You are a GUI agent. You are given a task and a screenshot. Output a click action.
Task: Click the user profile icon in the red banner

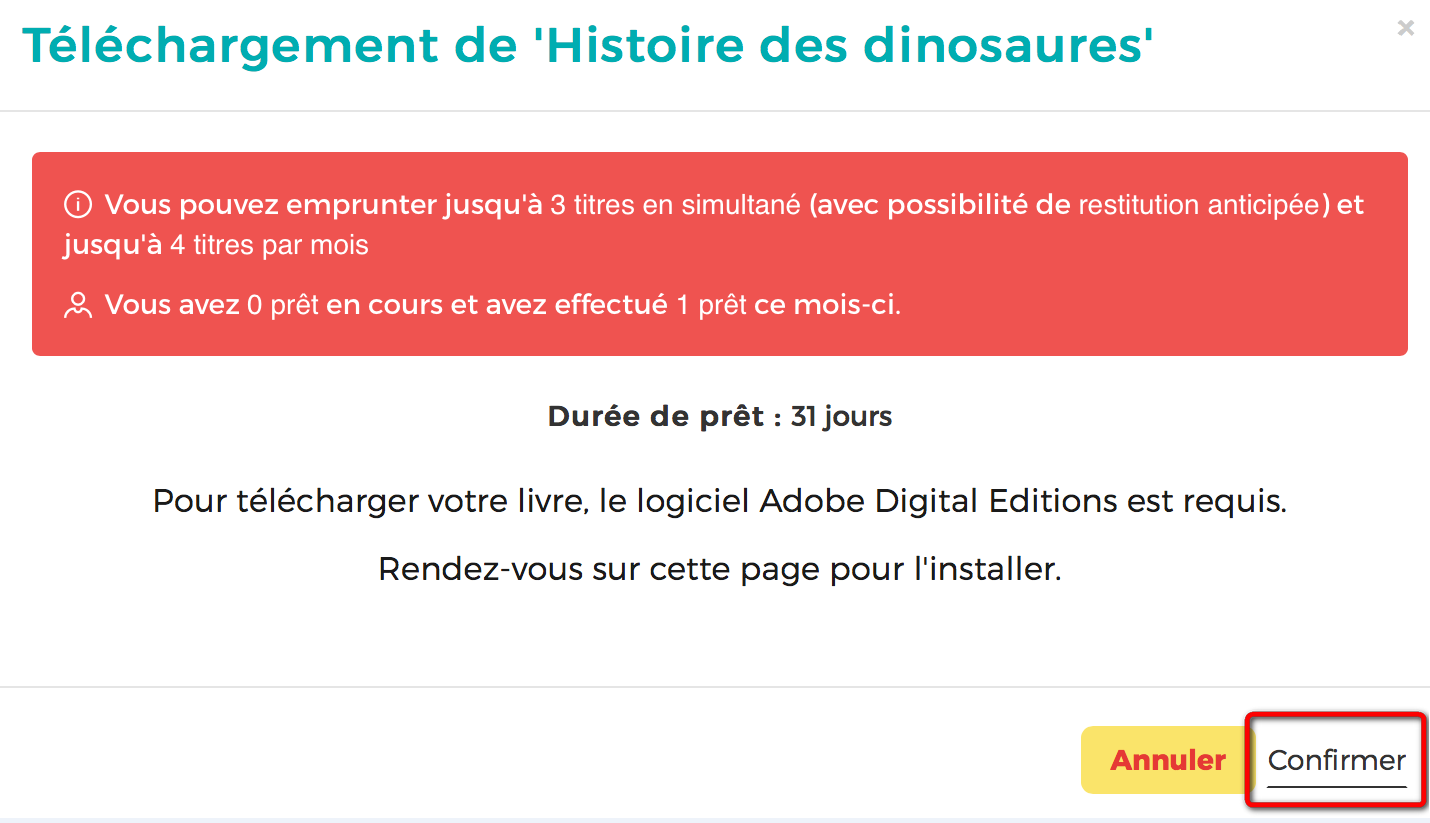77,306
